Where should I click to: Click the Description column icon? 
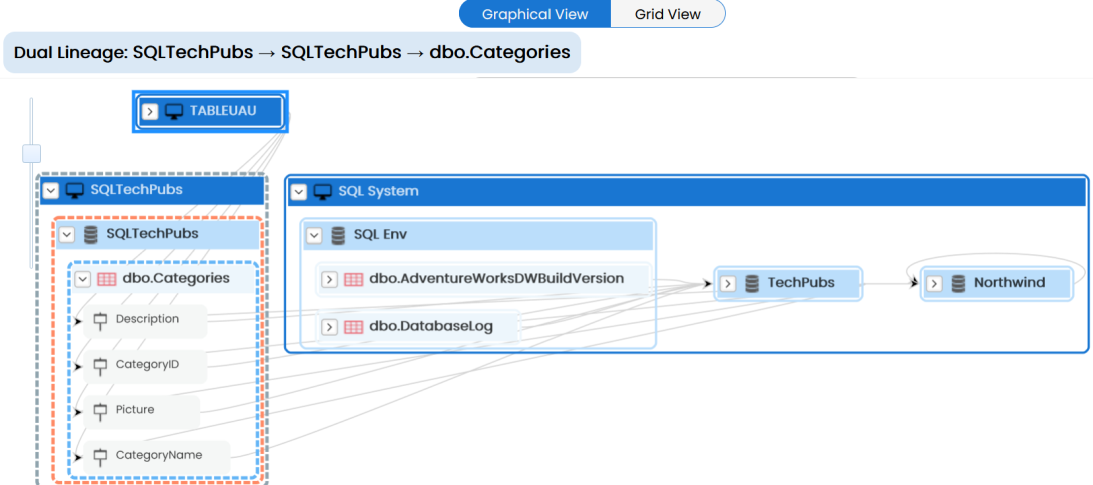coord(100,321)
